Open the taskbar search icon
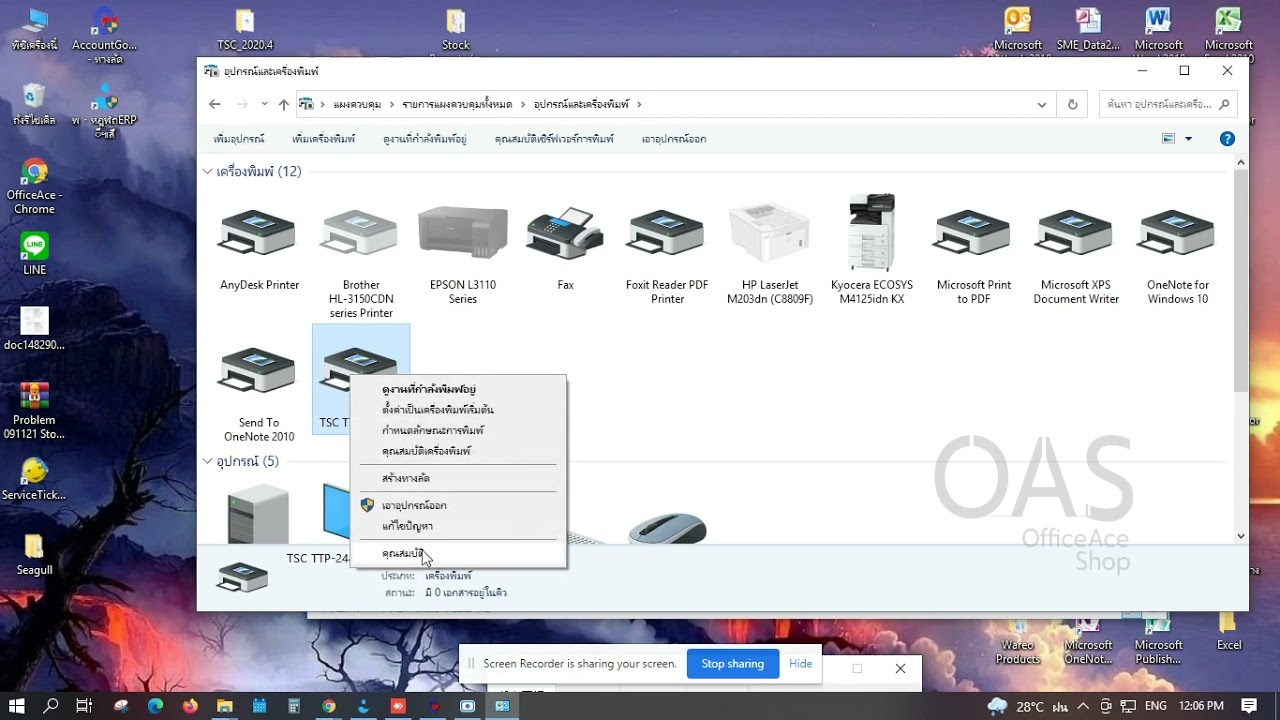 pos(51,706)
